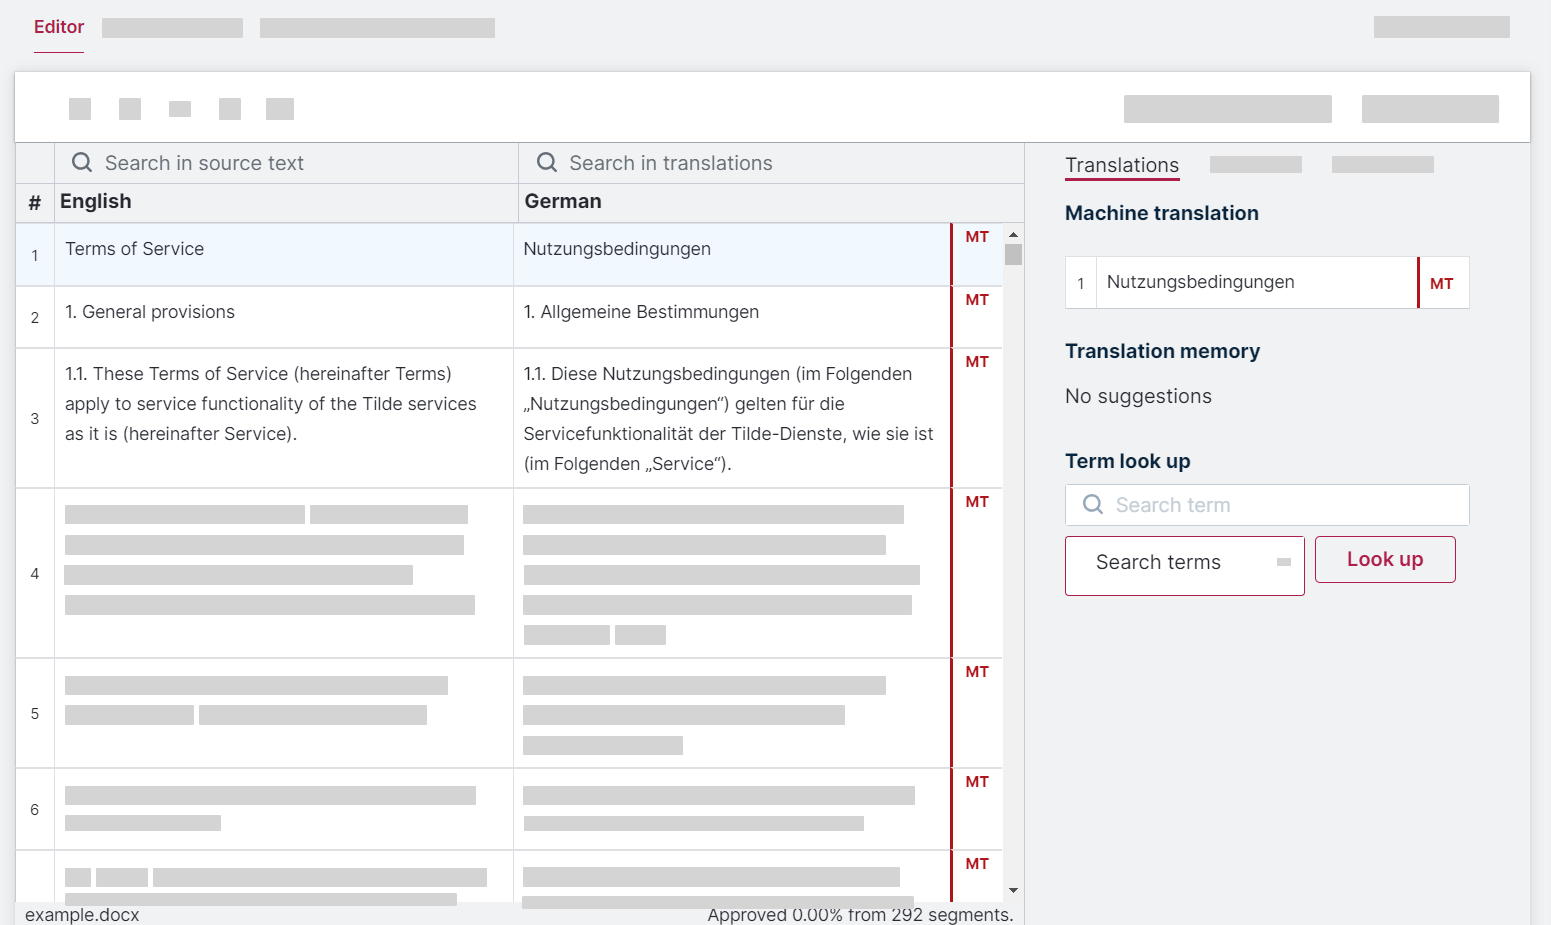1551x925 pixels.
Task: Open the Editor tab
Action: click(59, 27)
